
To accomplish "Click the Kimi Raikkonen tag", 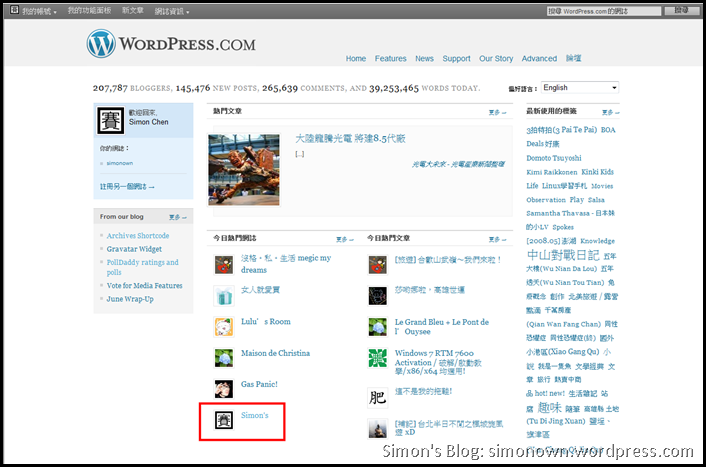I will pos(552,172).
